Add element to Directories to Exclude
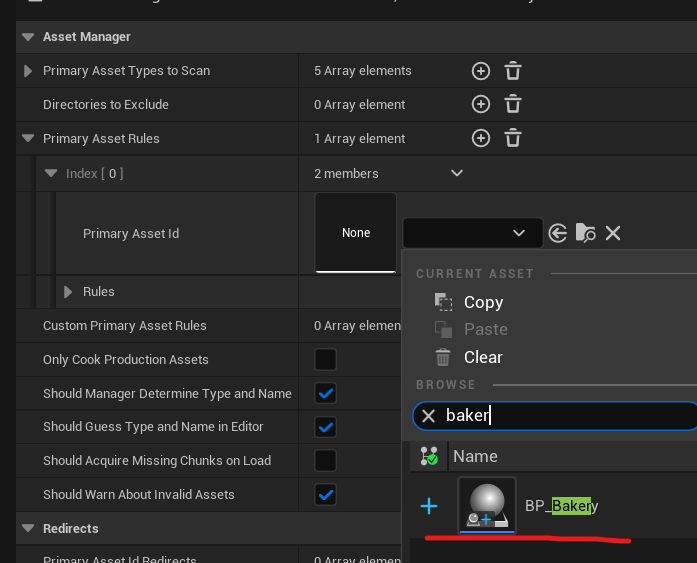 click(481, 105)
